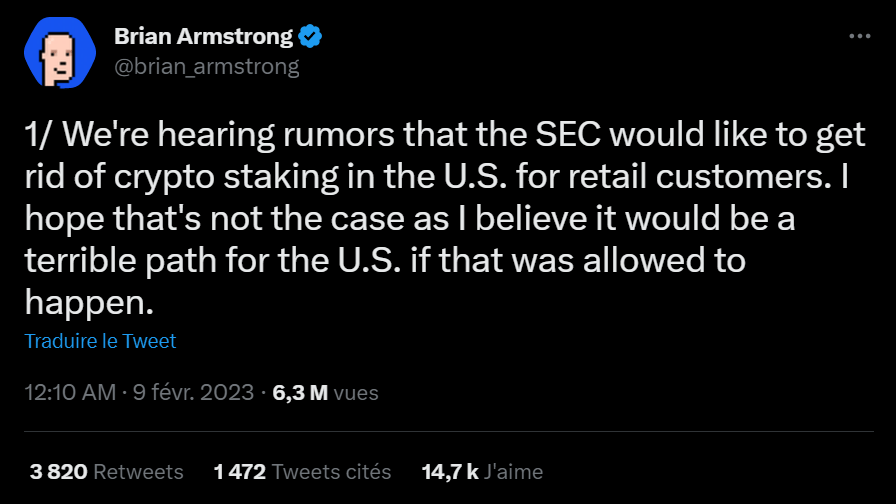This screenshot has height=504, width=896.
Task: View the 3 820 Retweets list
Action: point(106,470)
